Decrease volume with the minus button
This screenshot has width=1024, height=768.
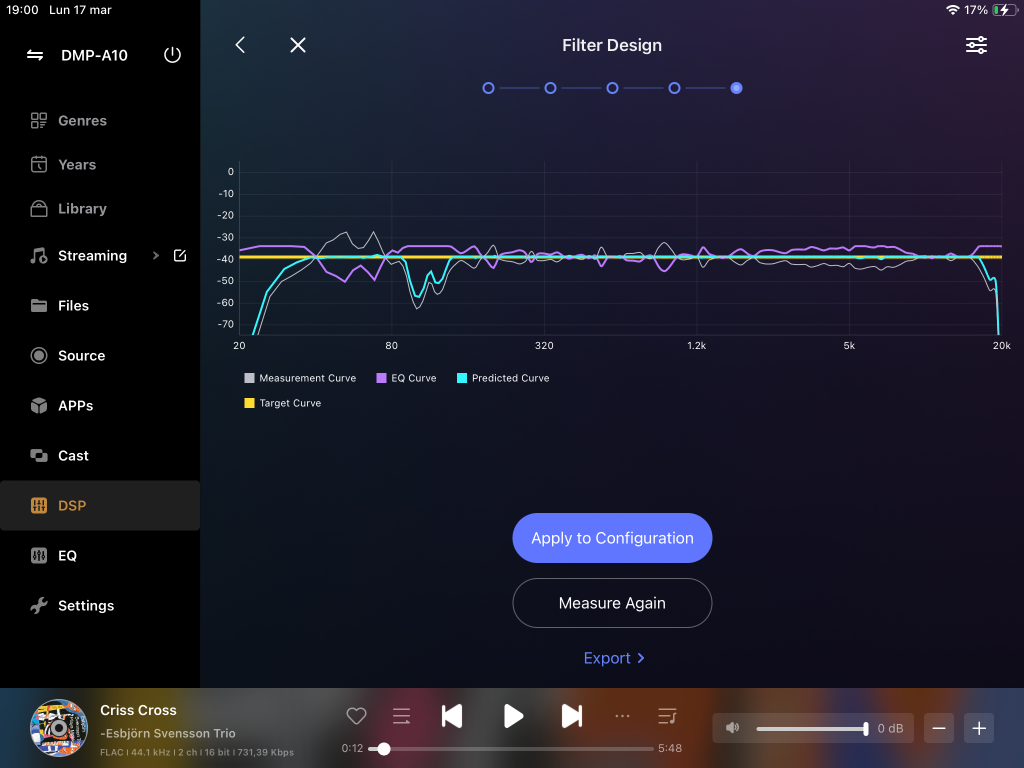939,728
